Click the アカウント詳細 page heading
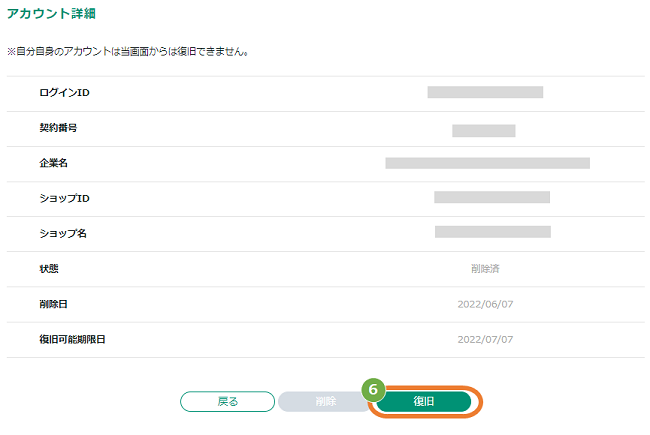This screenshot has height=435, width=650. pyautogui.click(x=51, y=13)
